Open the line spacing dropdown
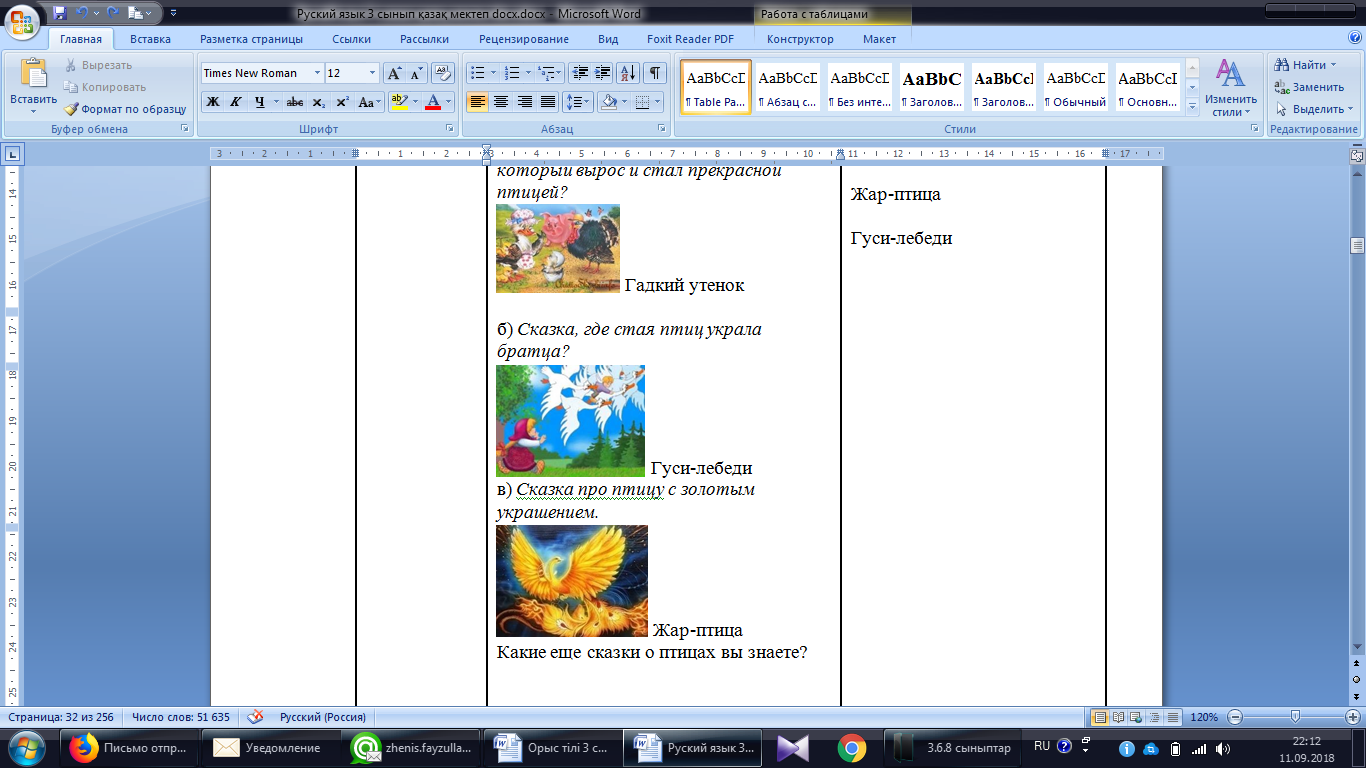Screen dimensions: 1366x768 [577, 102]
